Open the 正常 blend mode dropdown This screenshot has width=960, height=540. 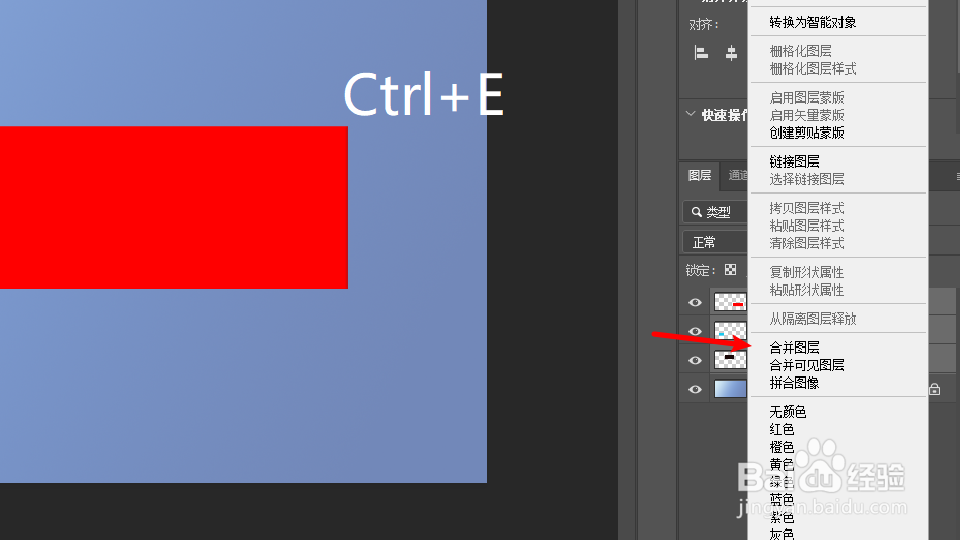click(x=715, y=242)
